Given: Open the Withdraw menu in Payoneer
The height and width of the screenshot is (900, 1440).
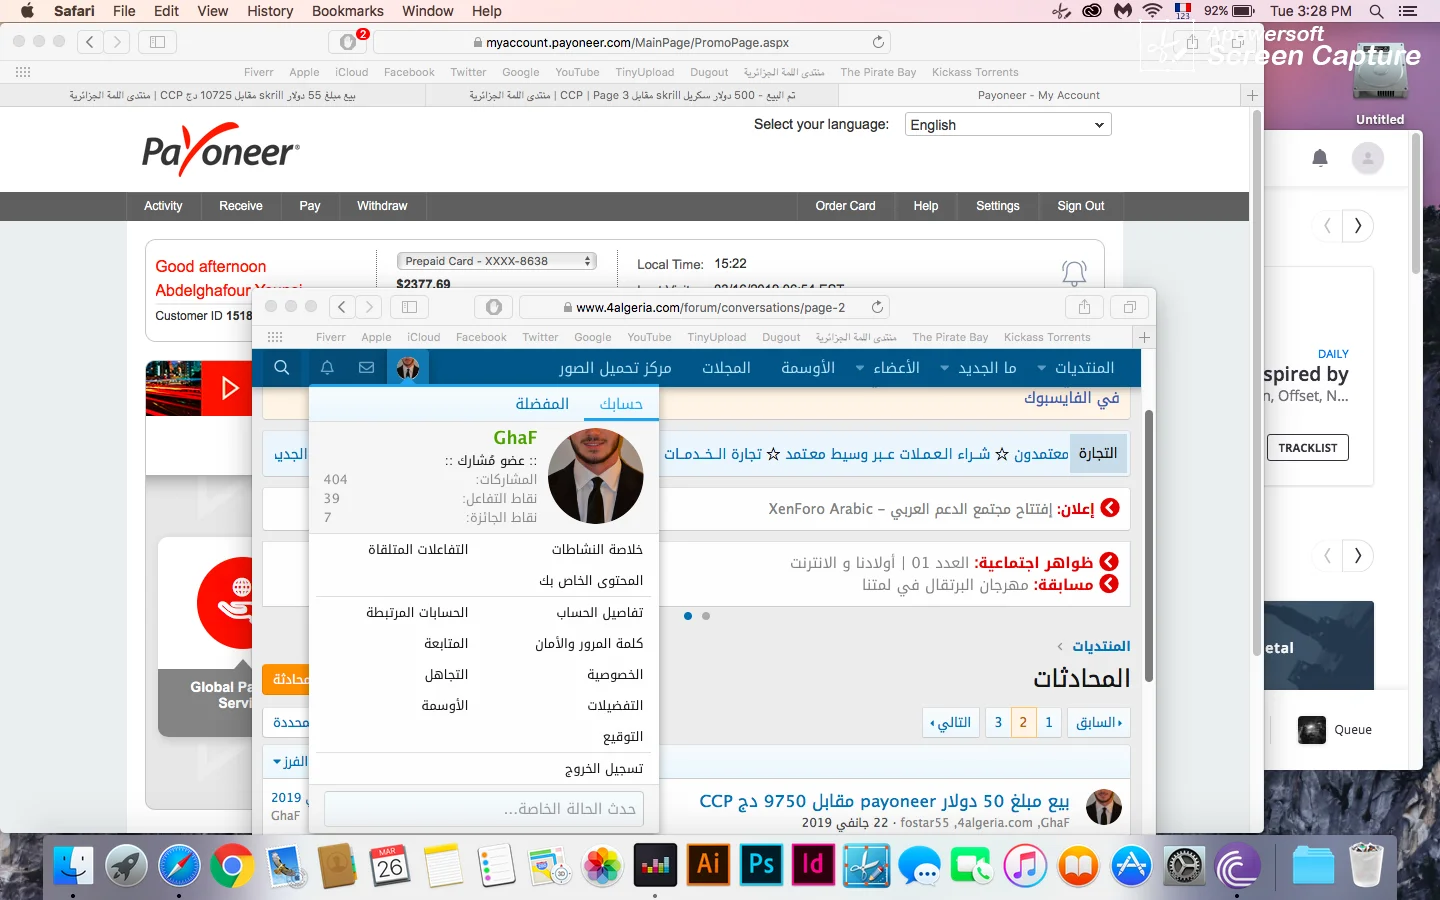Looking at the screenshot, I should 382,206.
